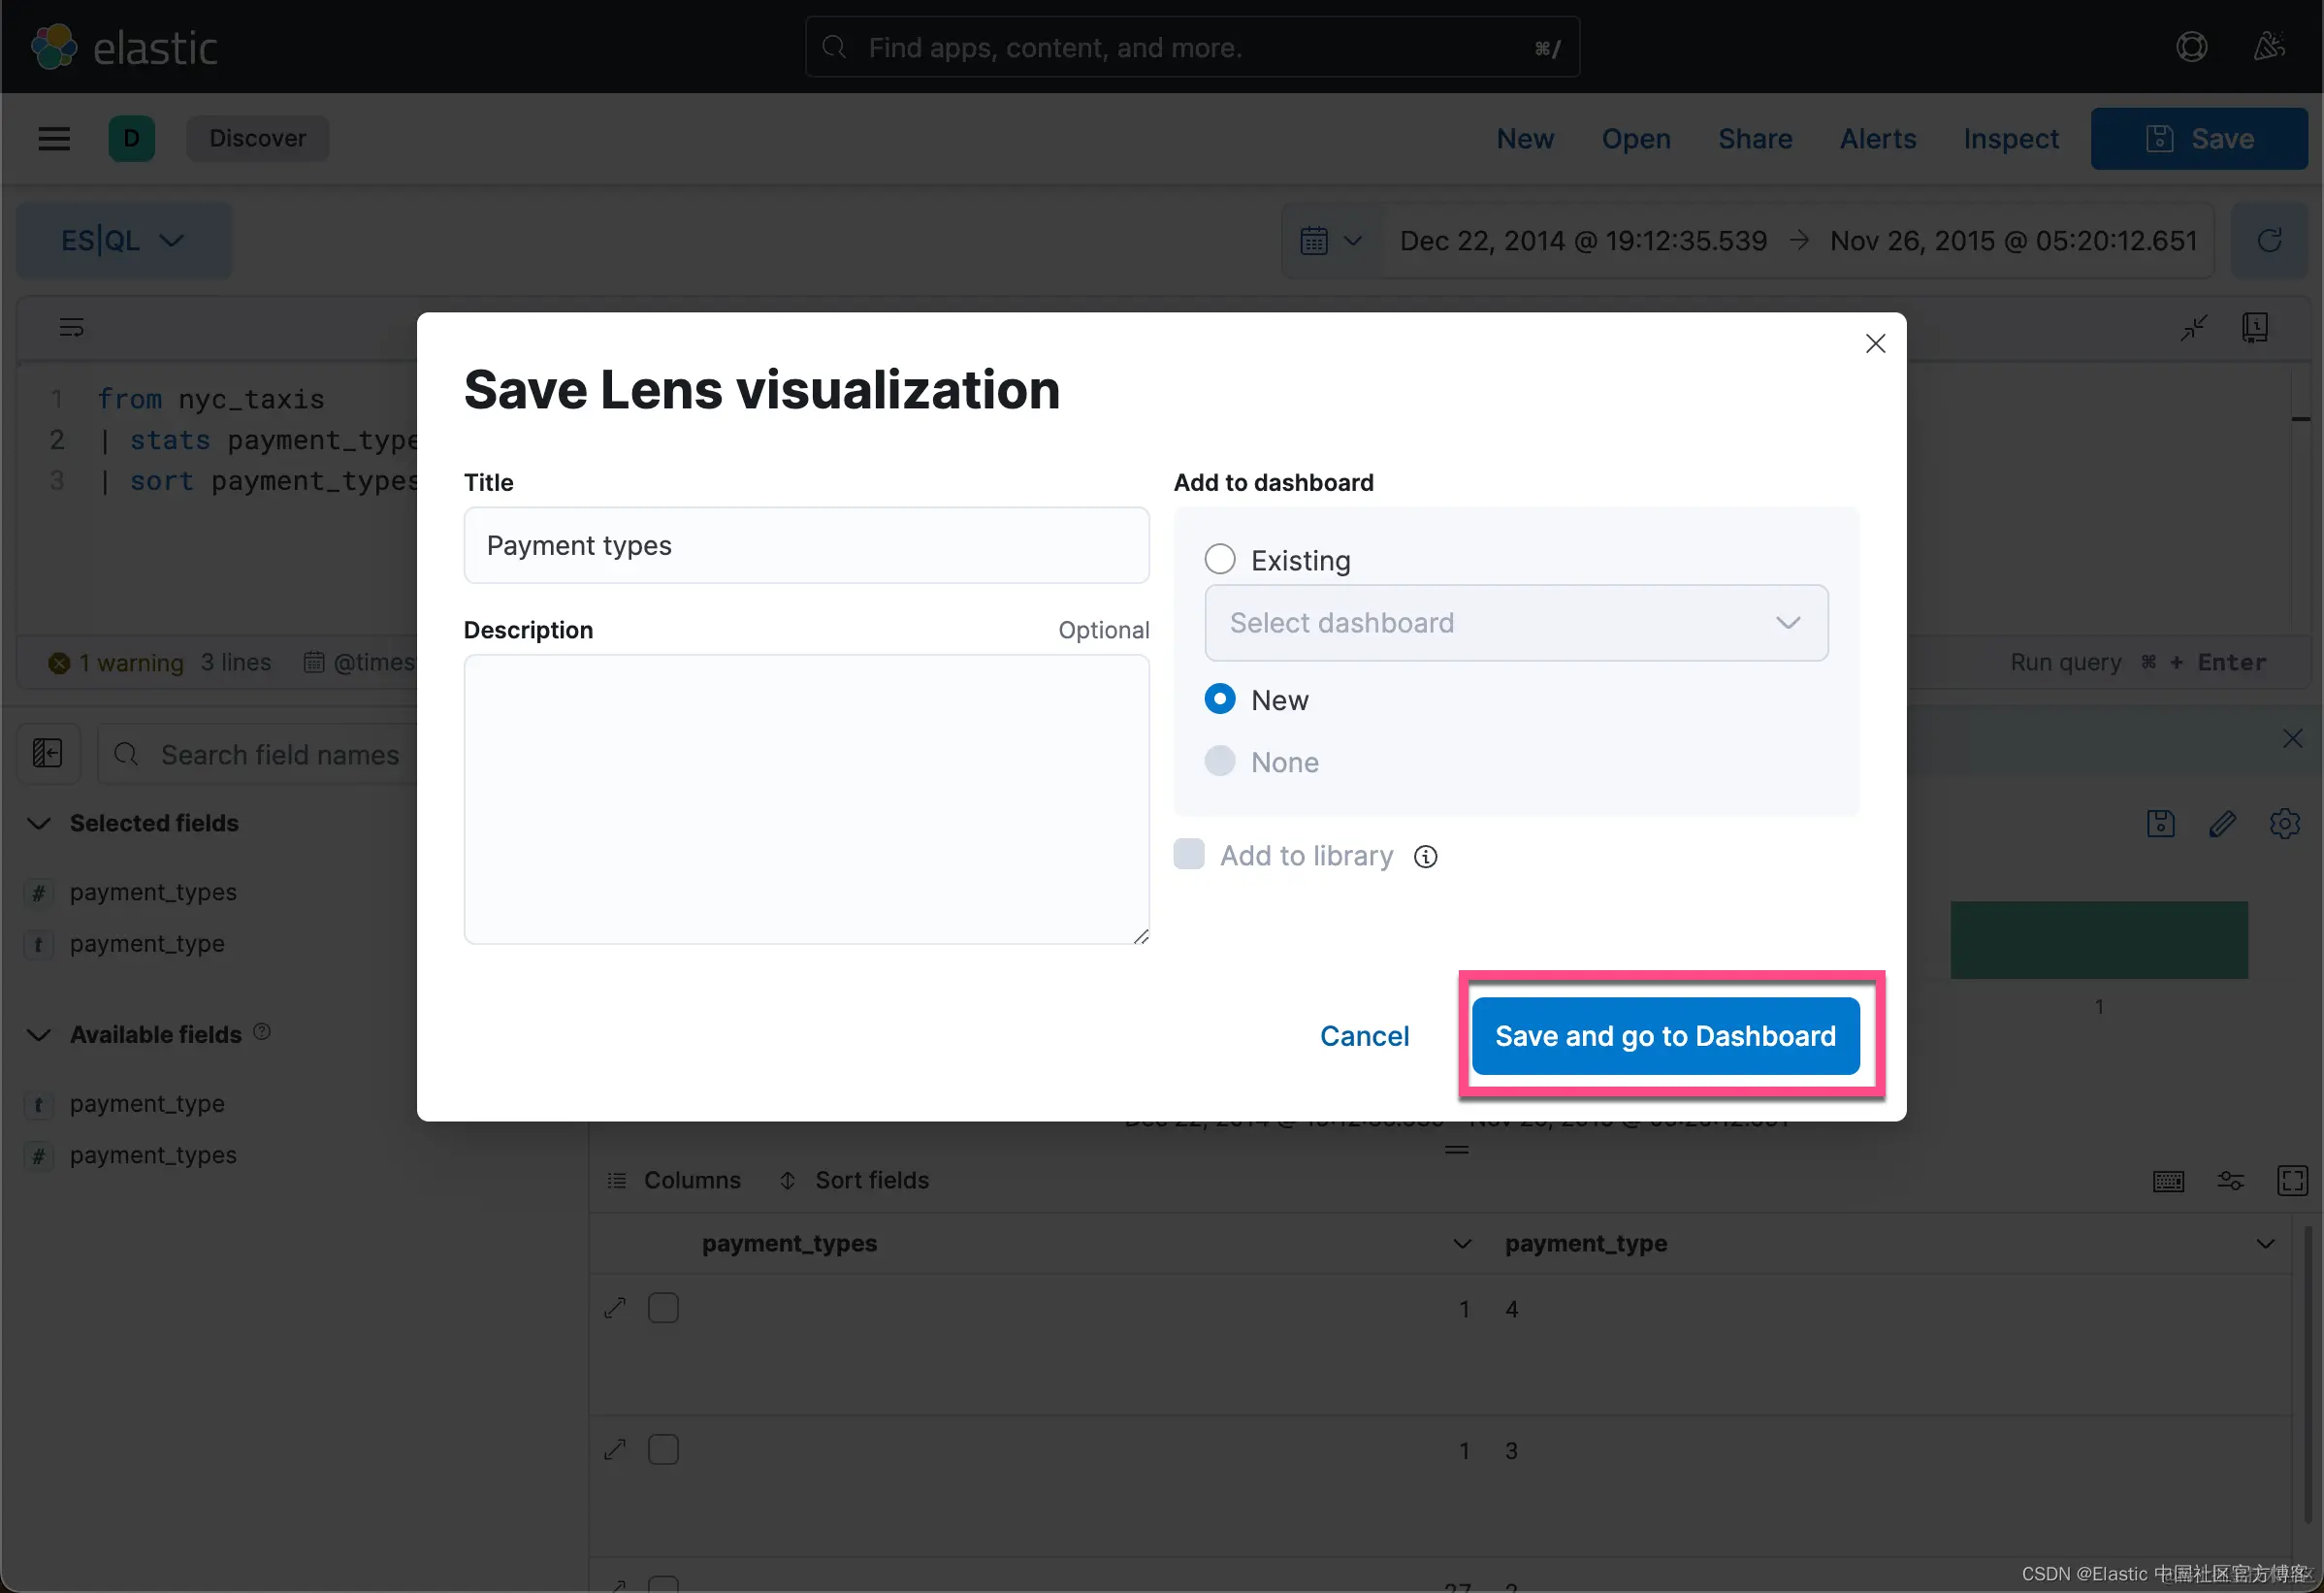The image size is (2324, 1593).
Task: Click the Elastic logo icon
Action: pyautogui.click(x=54, y=47)
